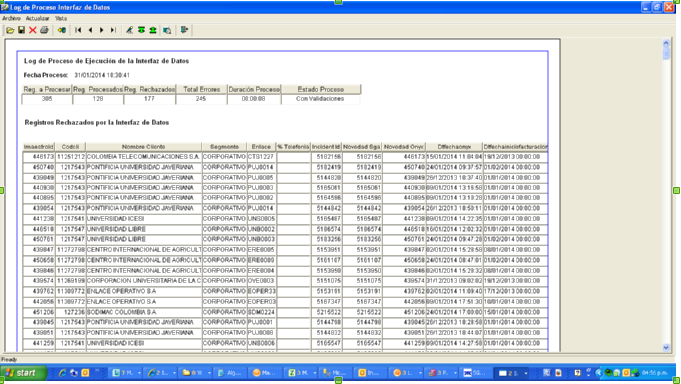
Task: Click the Fecha Proceso date value
Action: coord(102,75)
